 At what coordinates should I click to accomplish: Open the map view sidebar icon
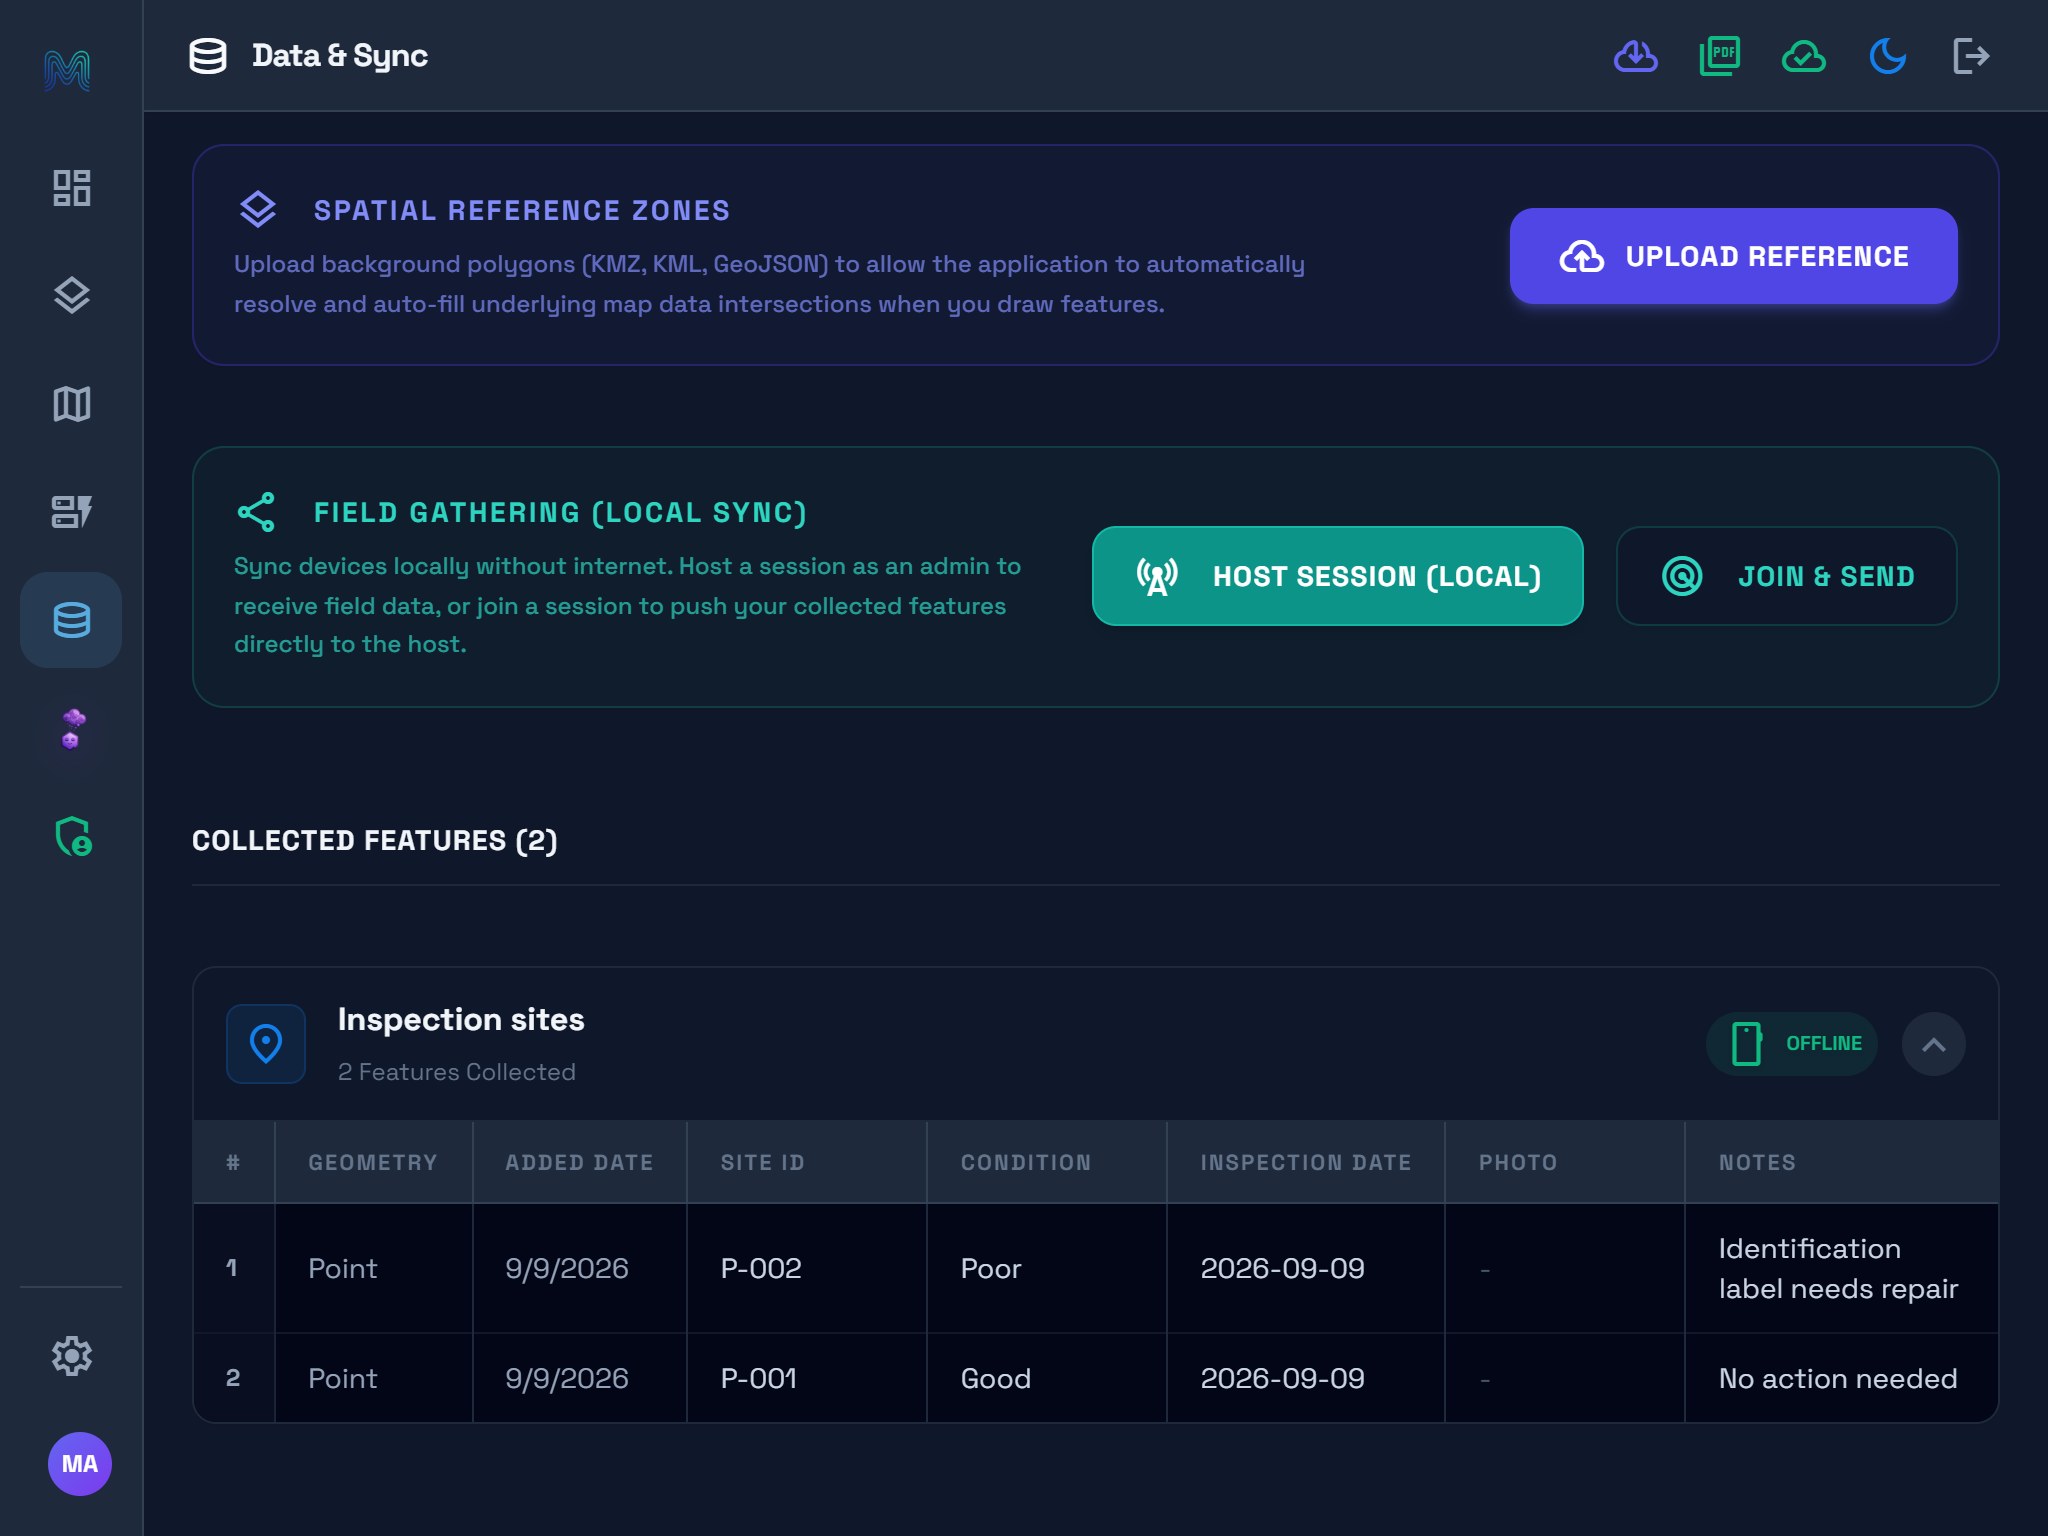[71, 404]
